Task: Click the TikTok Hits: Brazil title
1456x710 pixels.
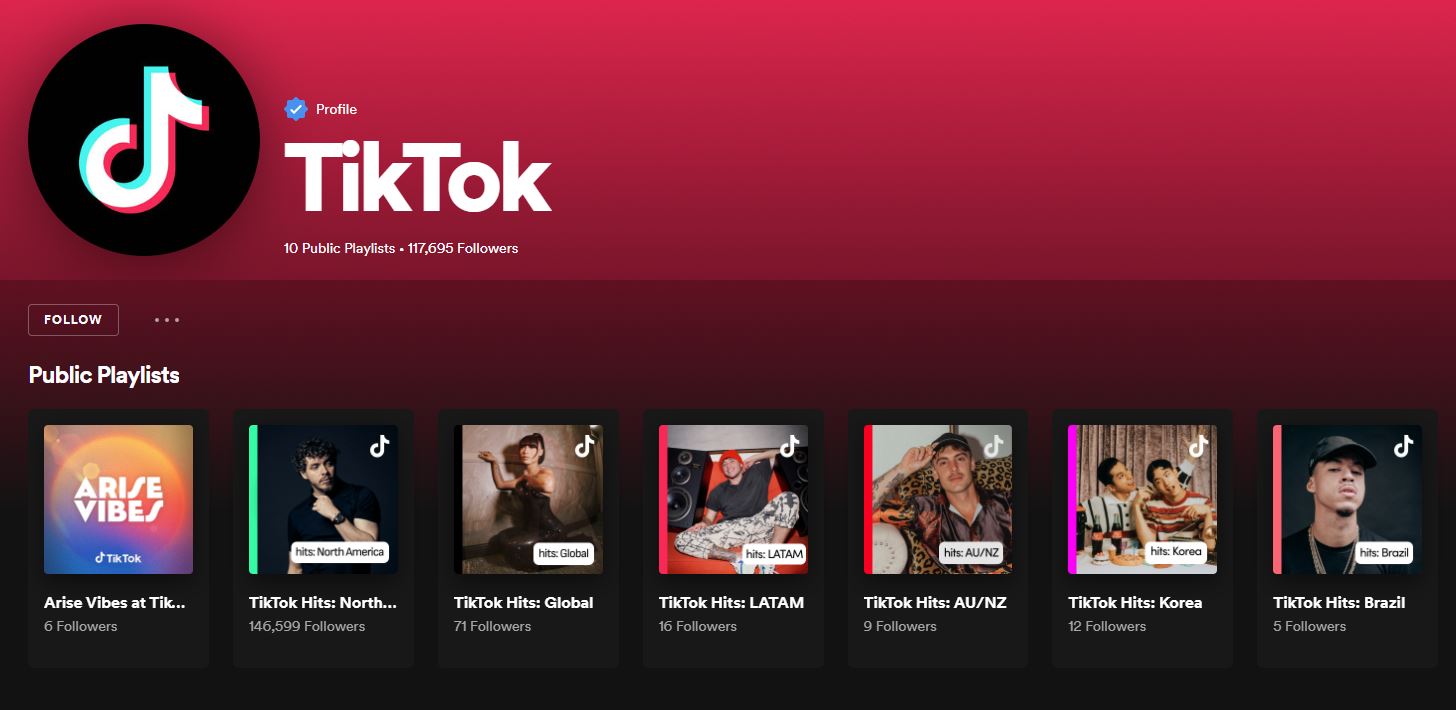Action: (1338, 602)
